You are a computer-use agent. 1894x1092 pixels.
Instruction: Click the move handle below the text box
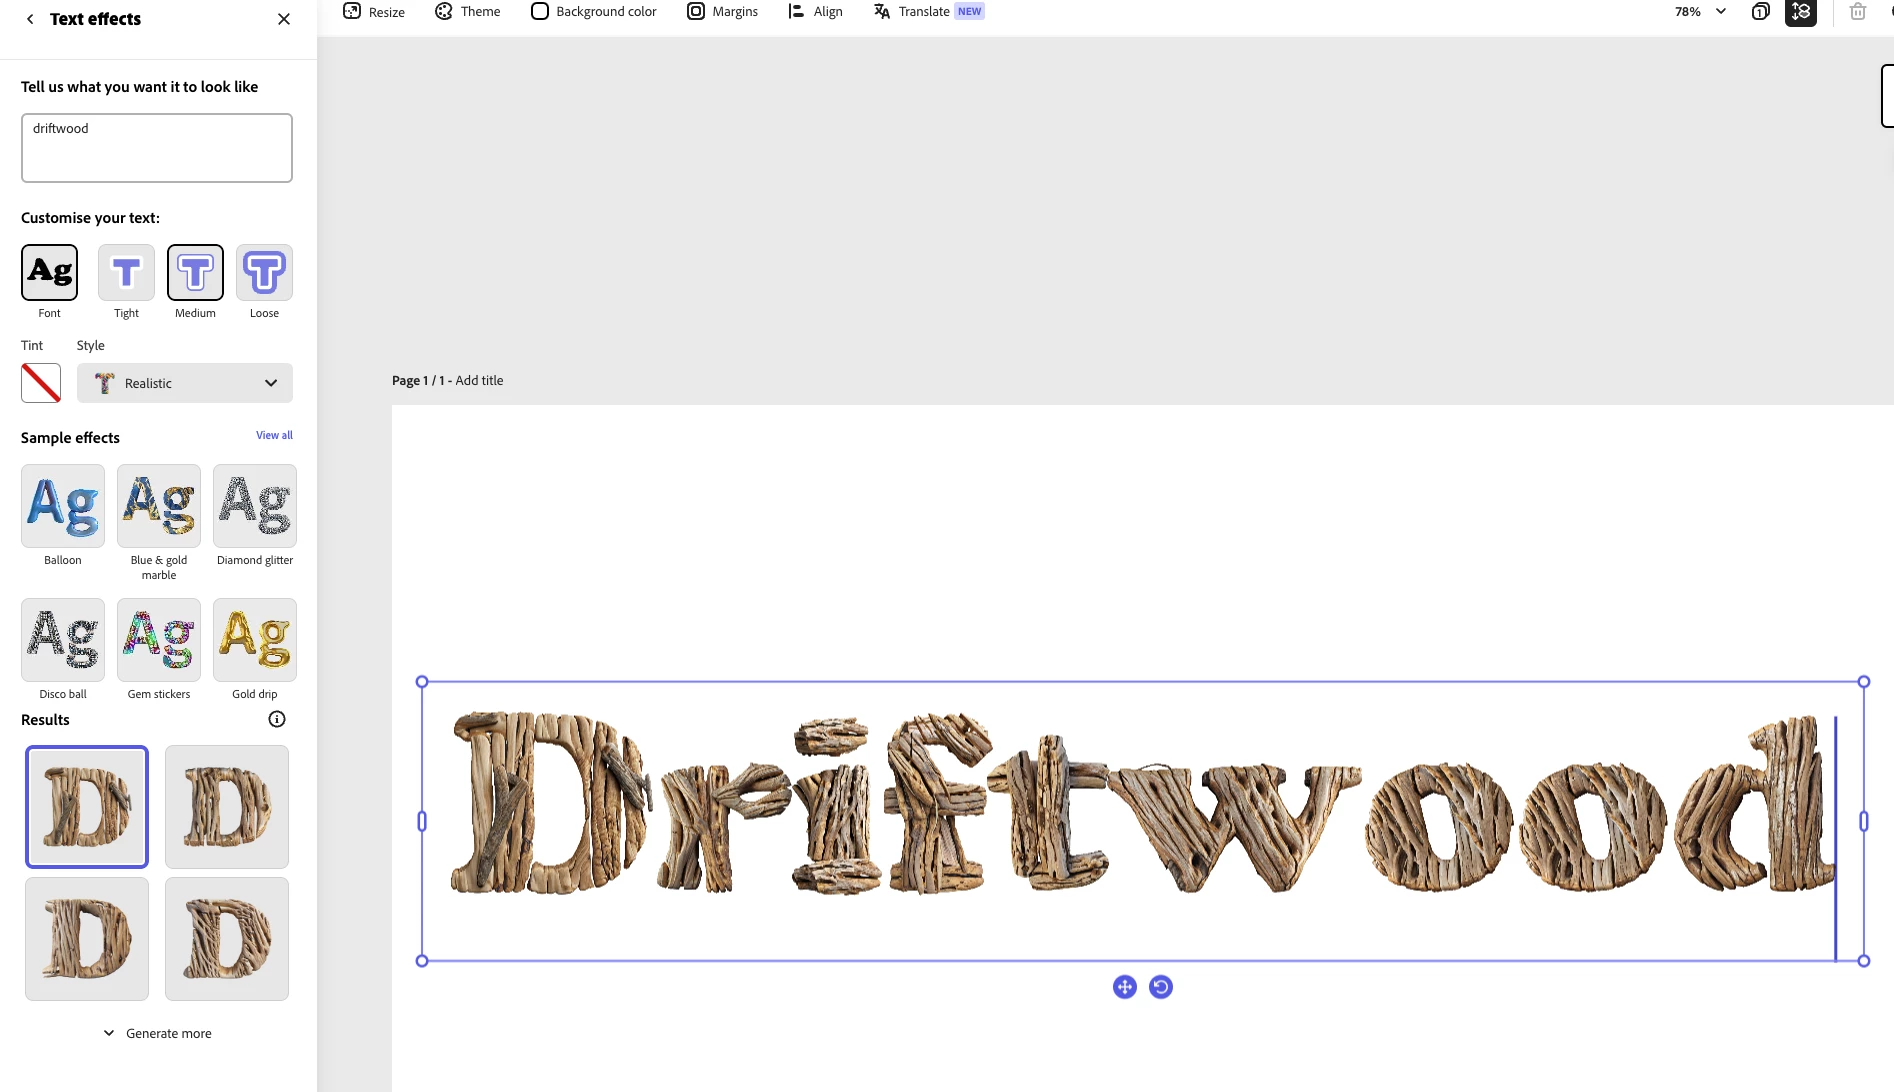[x=1125, y=987]
